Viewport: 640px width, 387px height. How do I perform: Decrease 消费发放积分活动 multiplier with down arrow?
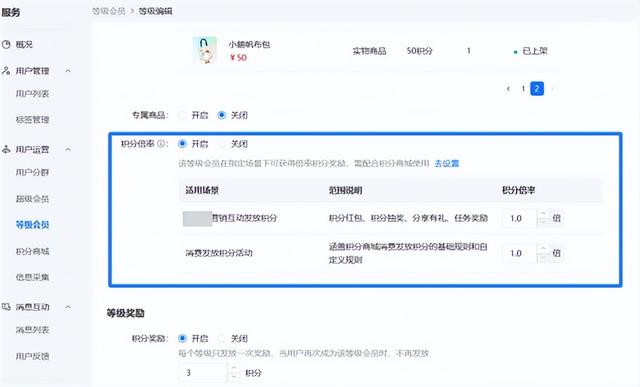tap(543, 258)
